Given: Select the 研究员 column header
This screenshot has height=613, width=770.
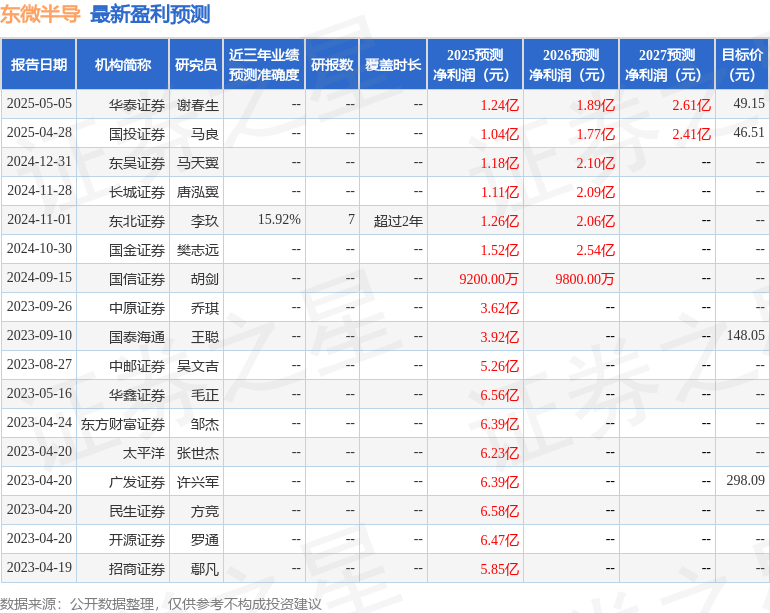Looking at the screenshot, I should (x=196, y=64).
